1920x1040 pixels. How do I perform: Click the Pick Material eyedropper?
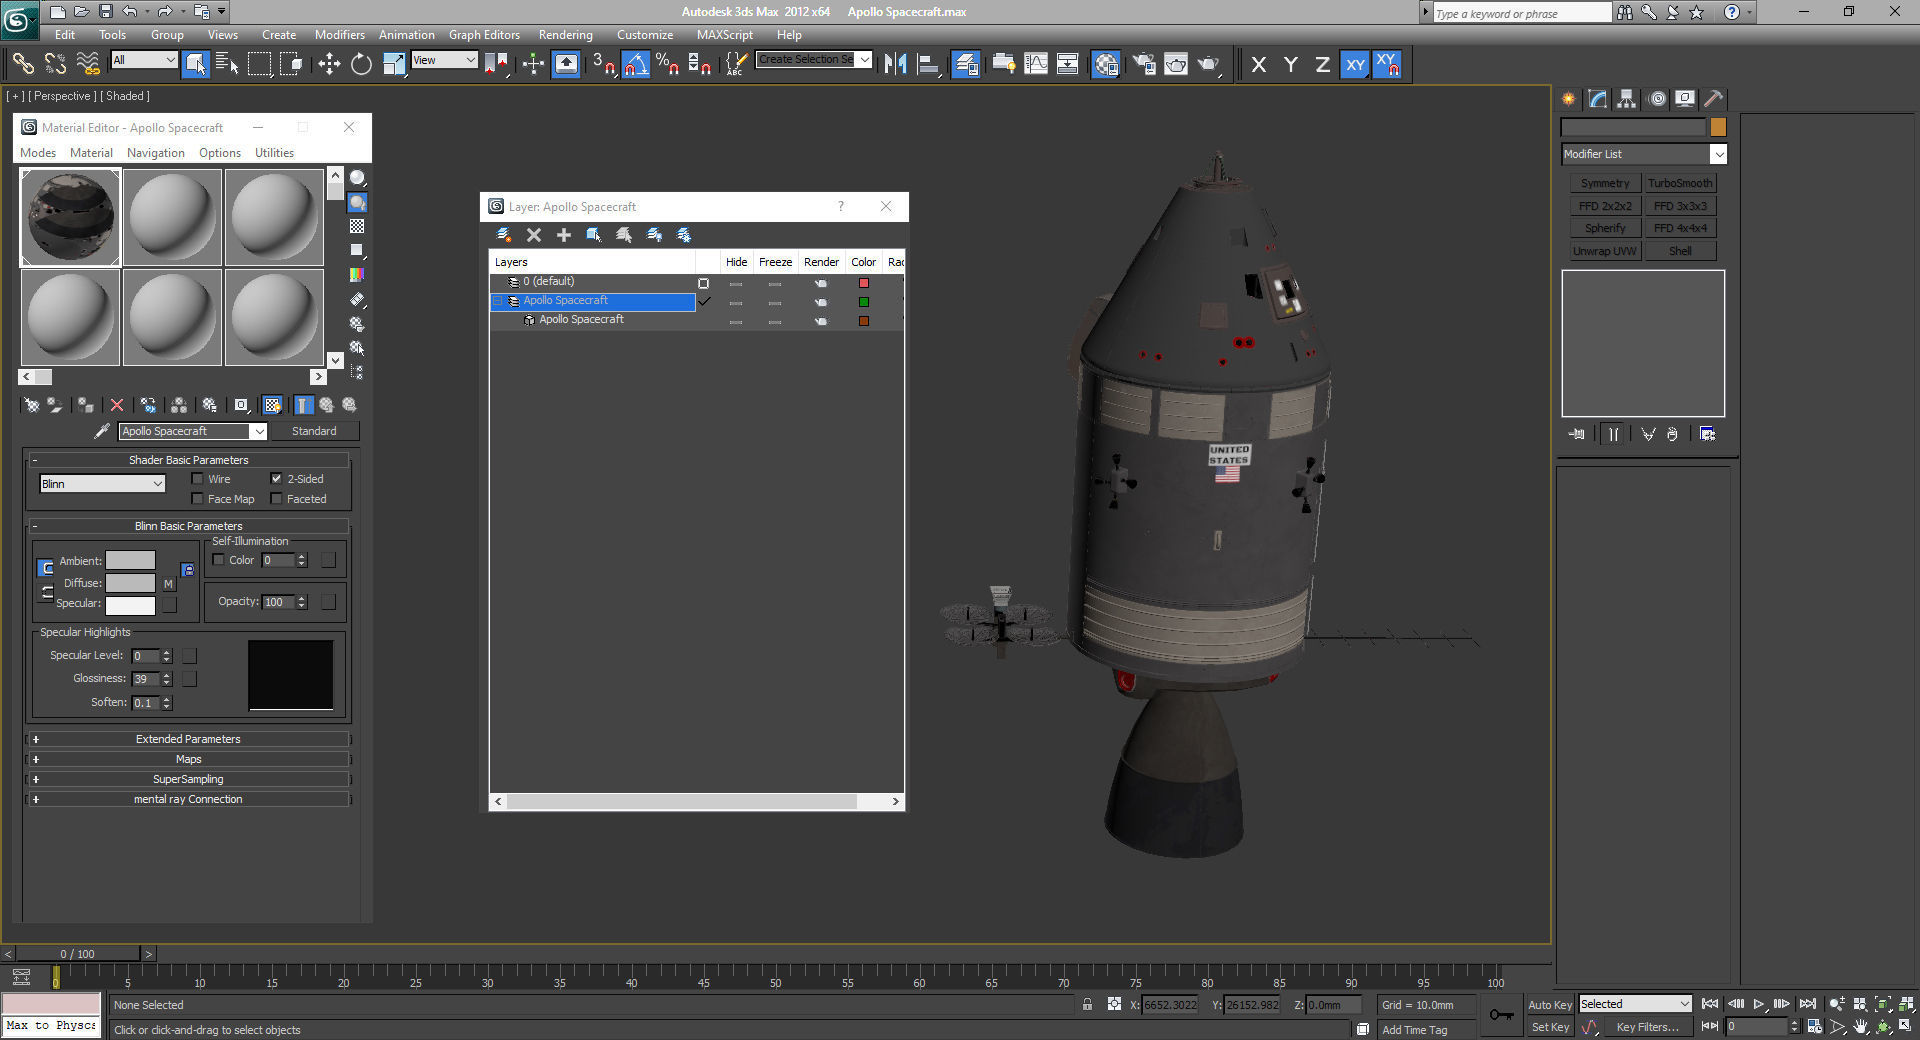(101, 431)
